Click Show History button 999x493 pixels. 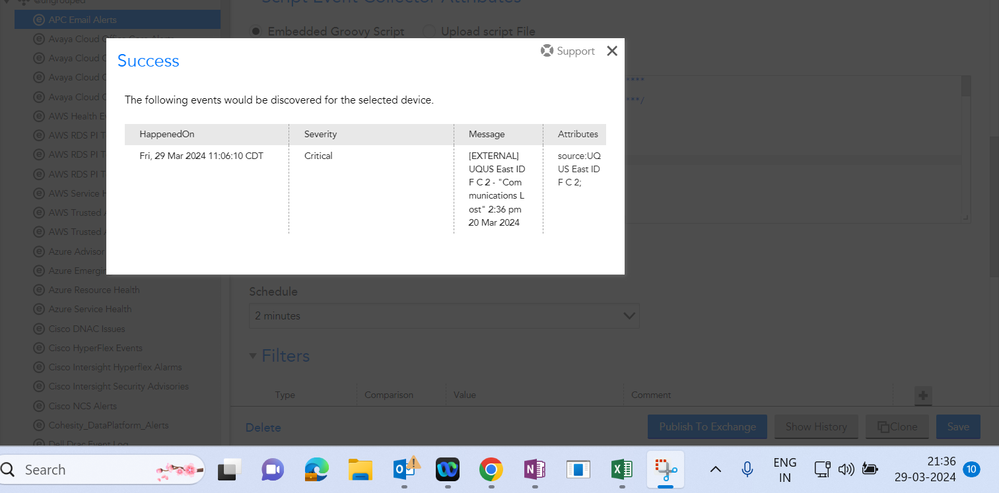pyautogui.click(x=816, y=427)
